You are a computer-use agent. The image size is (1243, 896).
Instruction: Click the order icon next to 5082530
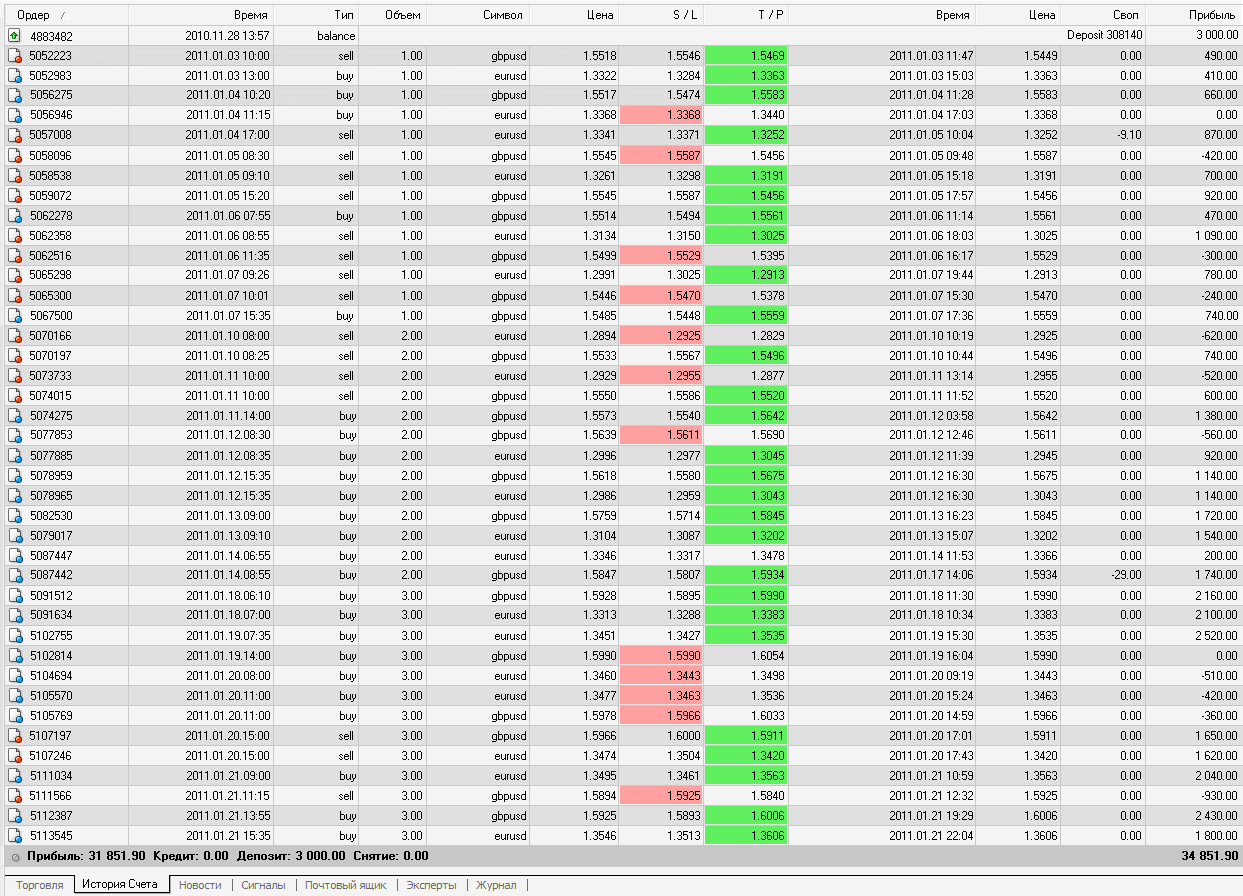[14, 515]
